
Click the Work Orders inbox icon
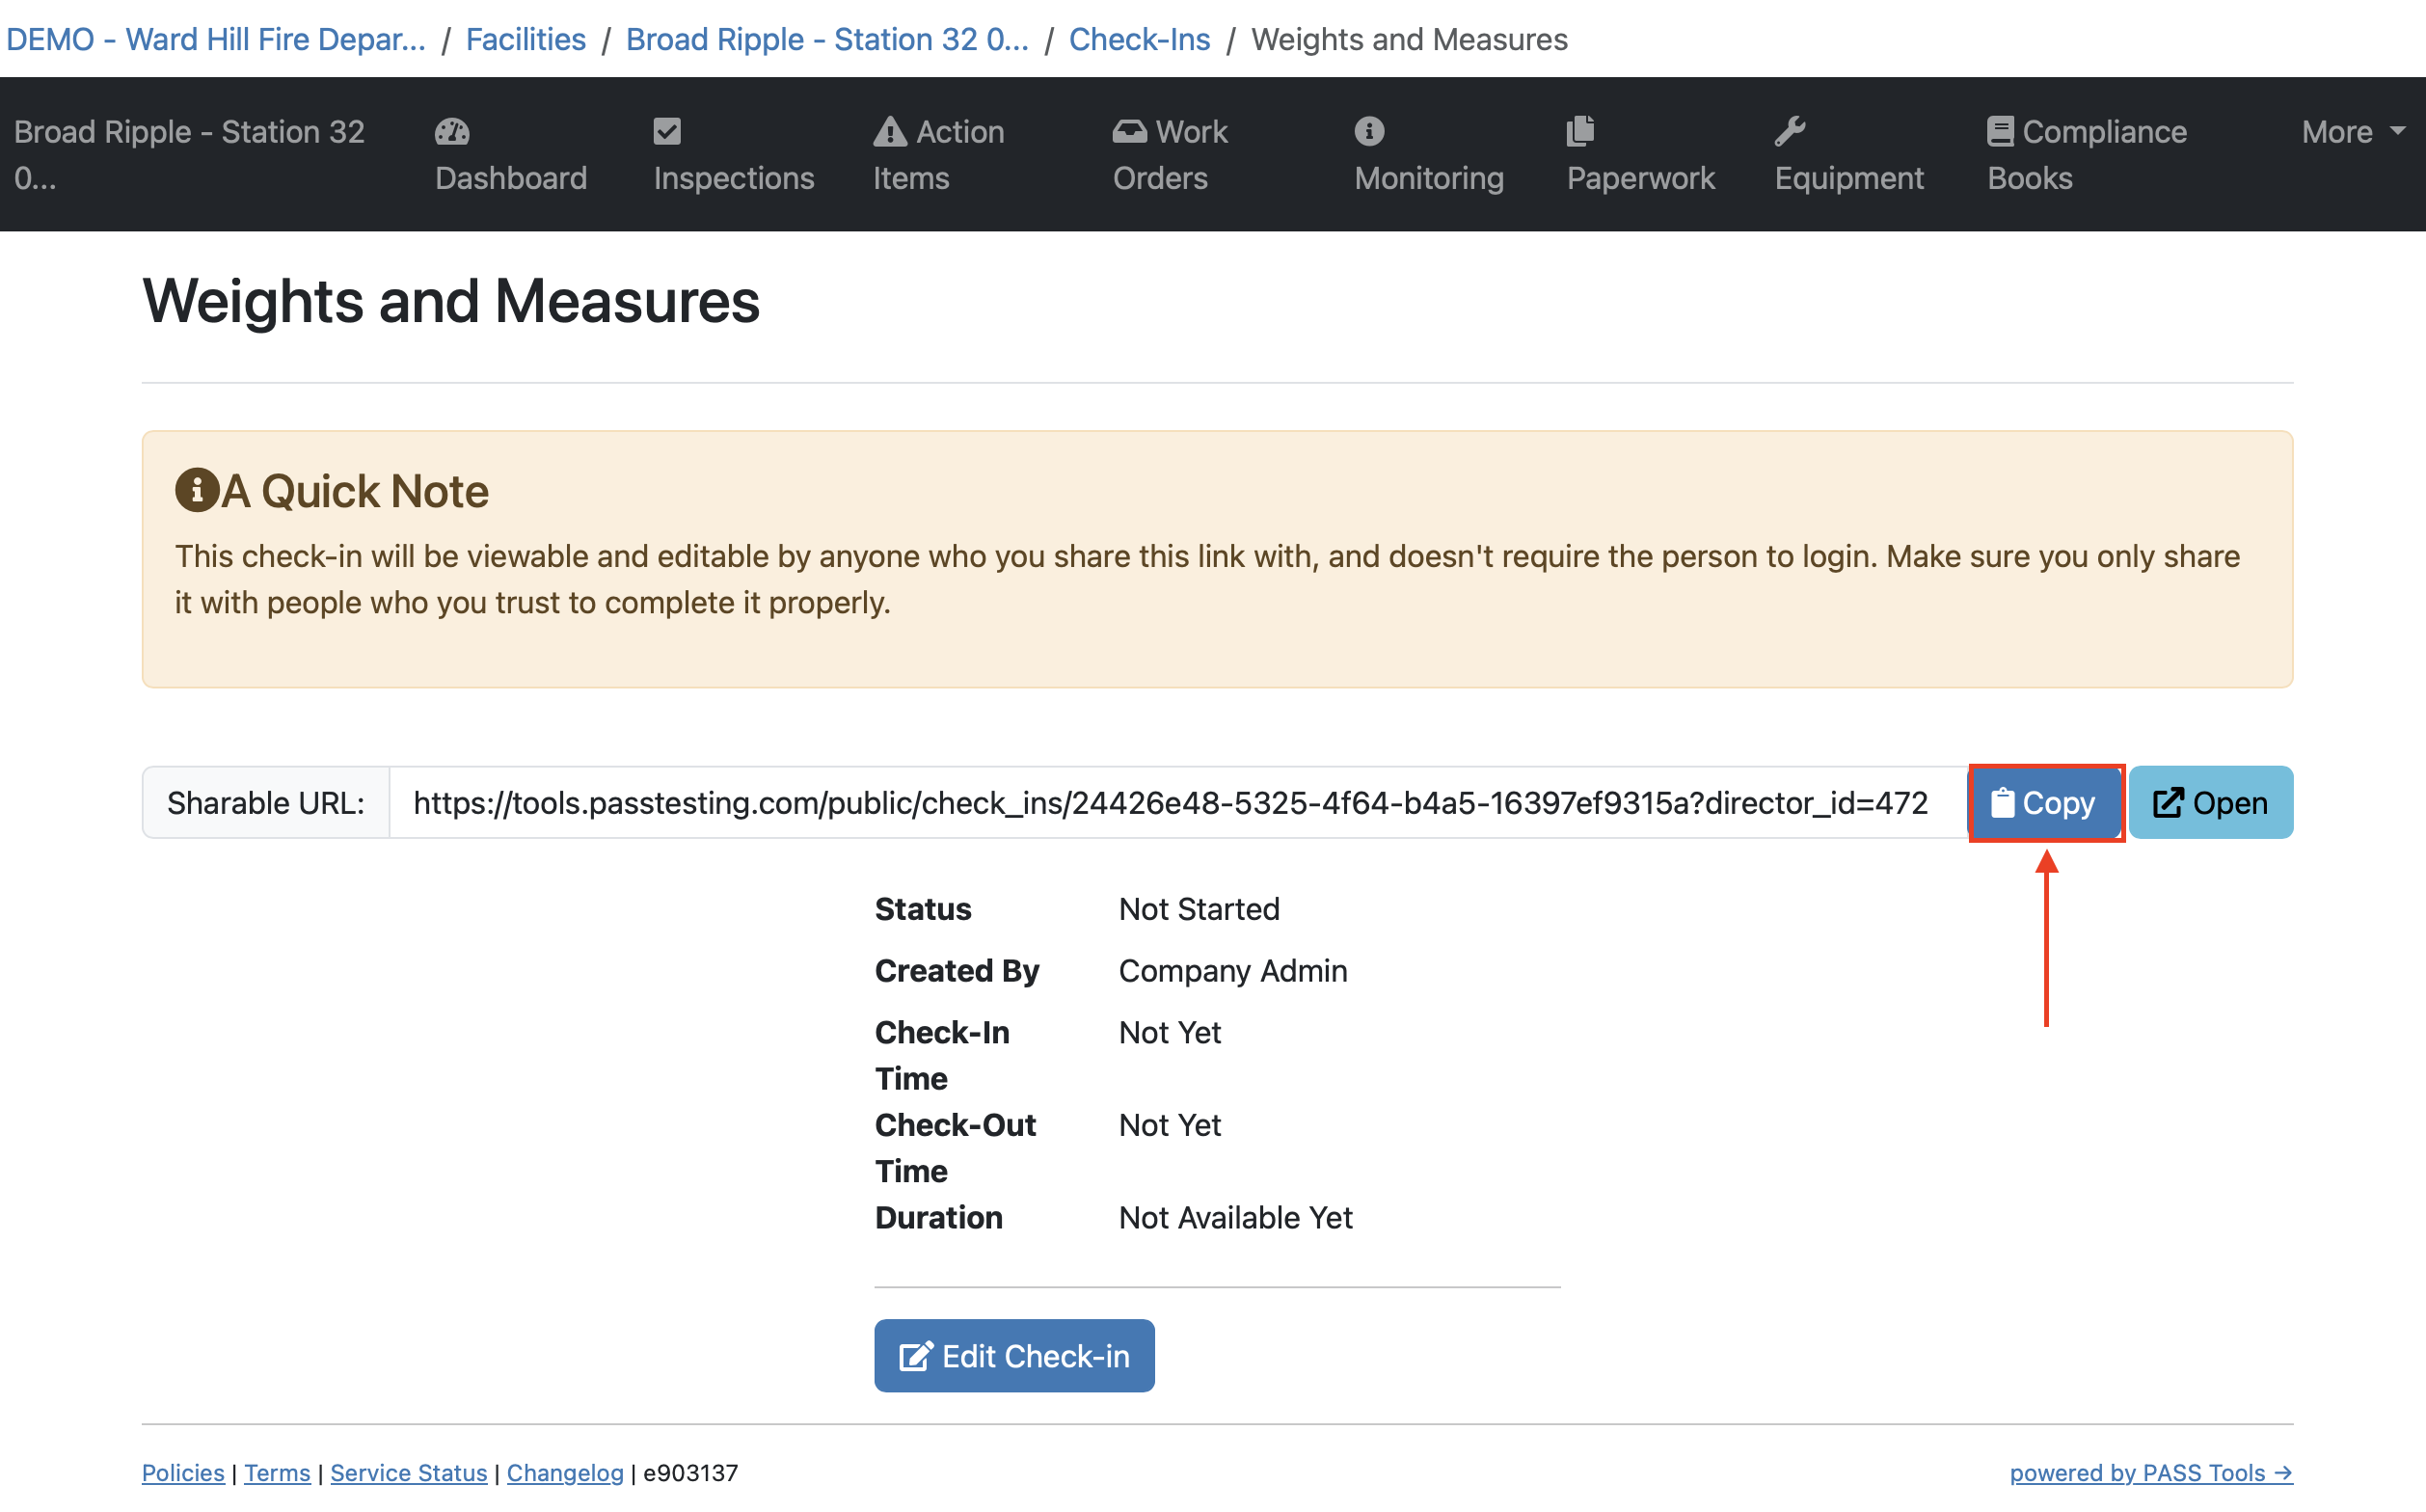click(x=1129, y=132)
